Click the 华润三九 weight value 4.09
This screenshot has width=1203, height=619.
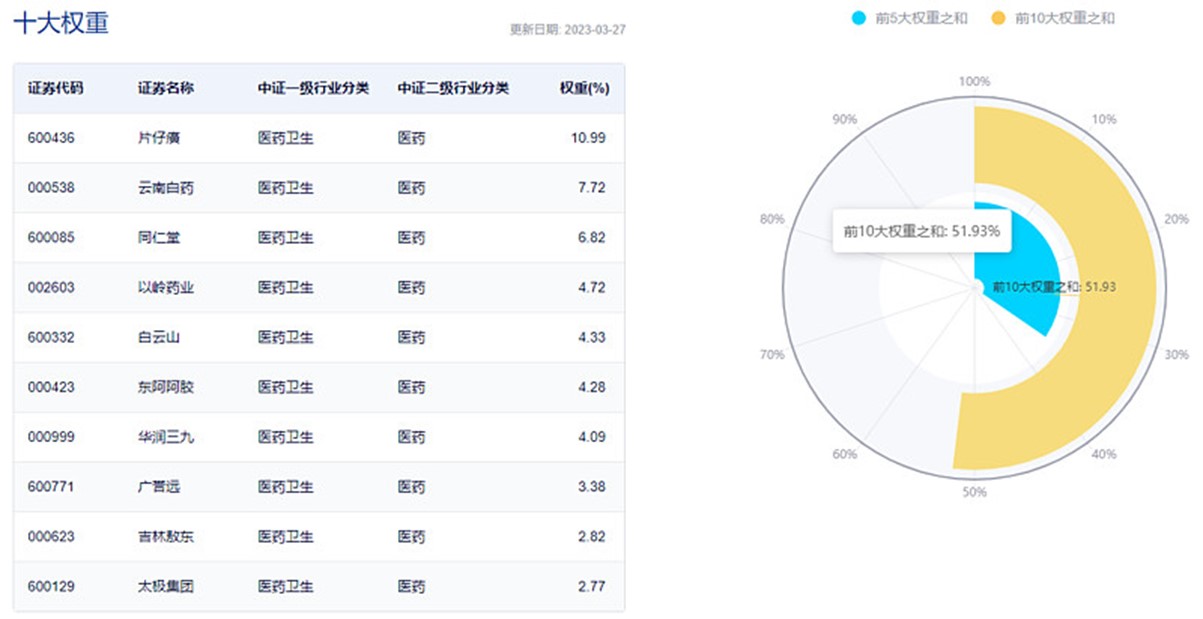[x=592, y=437]
